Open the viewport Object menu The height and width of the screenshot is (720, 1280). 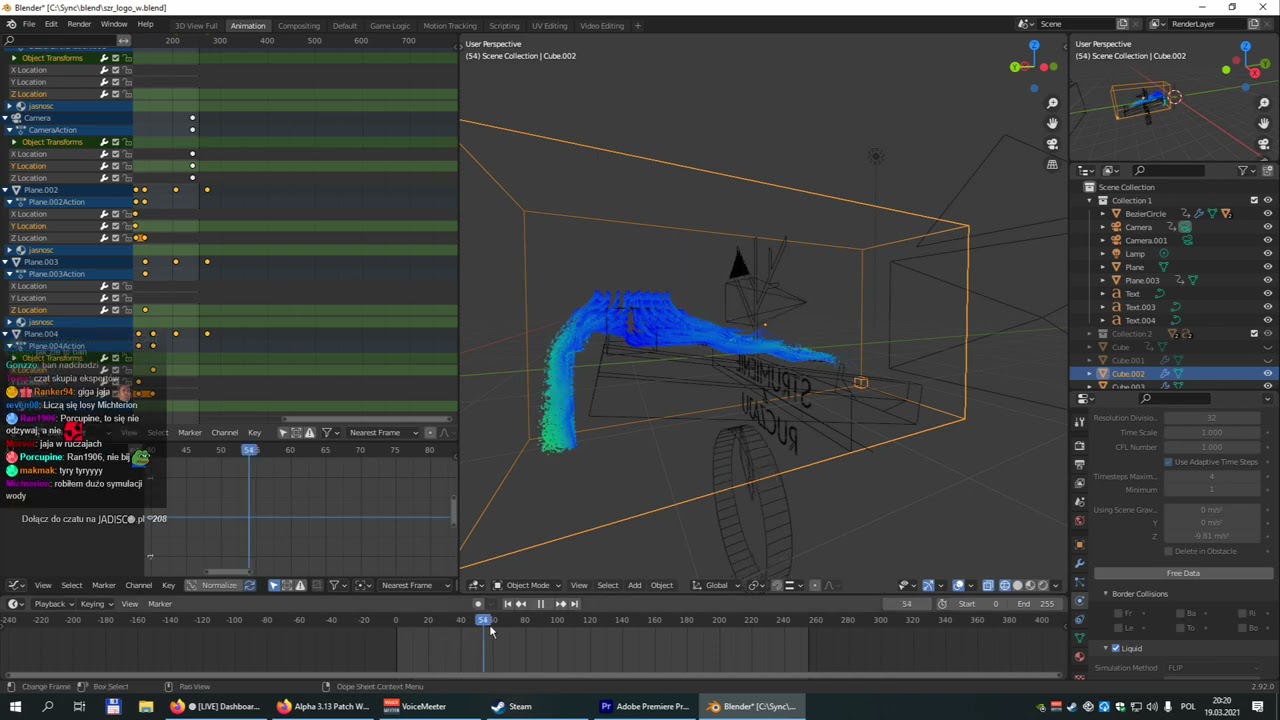(x=662, y=585)
